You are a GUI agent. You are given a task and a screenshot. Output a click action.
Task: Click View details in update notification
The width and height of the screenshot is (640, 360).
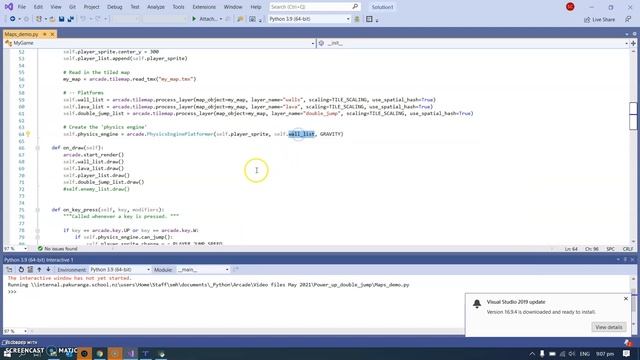(x=609, y=327)
